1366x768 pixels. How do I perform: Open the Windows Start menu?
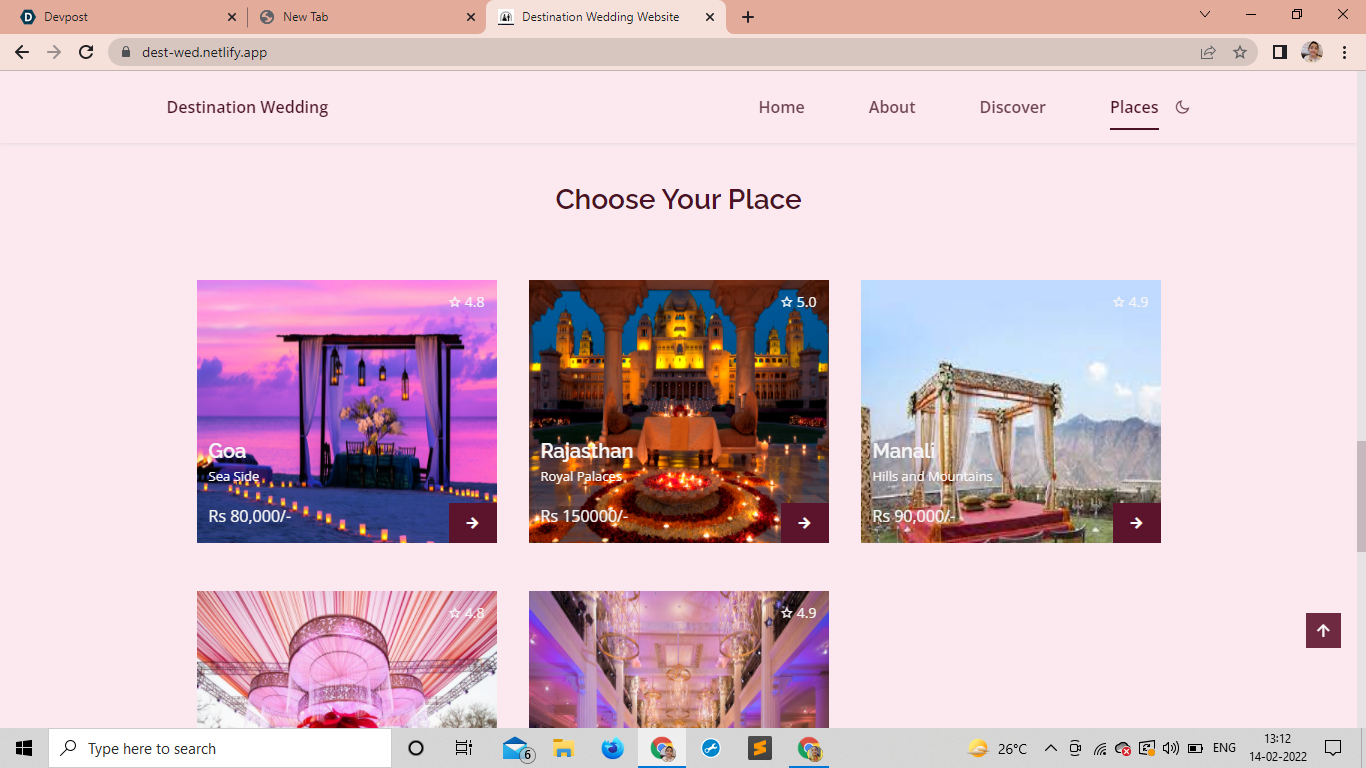[24, 748]
